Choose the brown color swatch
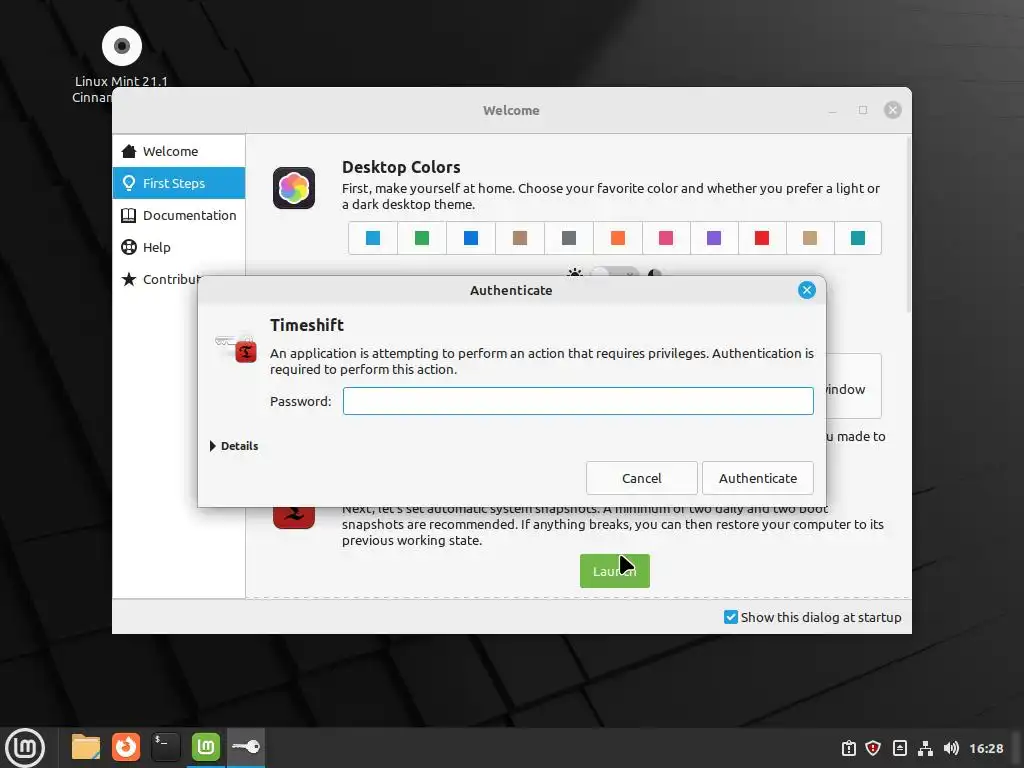 [x=520, y=238]
